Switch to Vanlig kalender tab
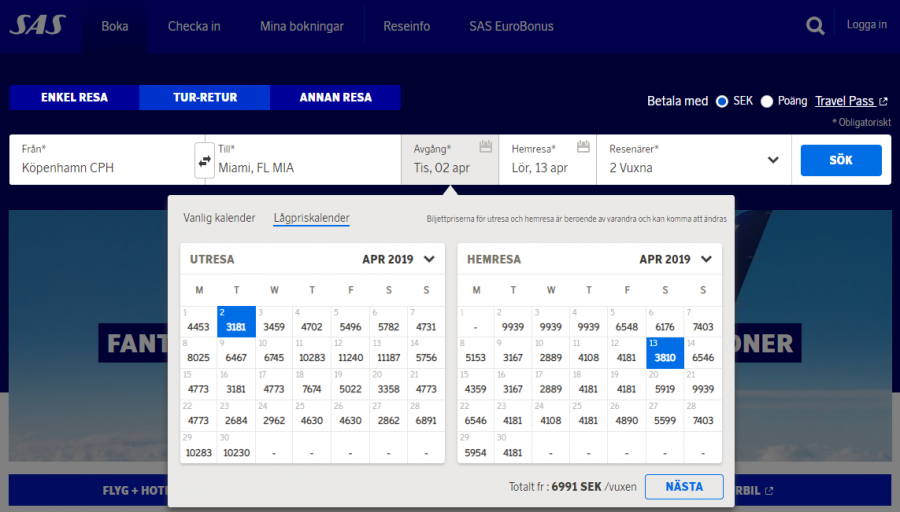900x512 pixels. 219,218
